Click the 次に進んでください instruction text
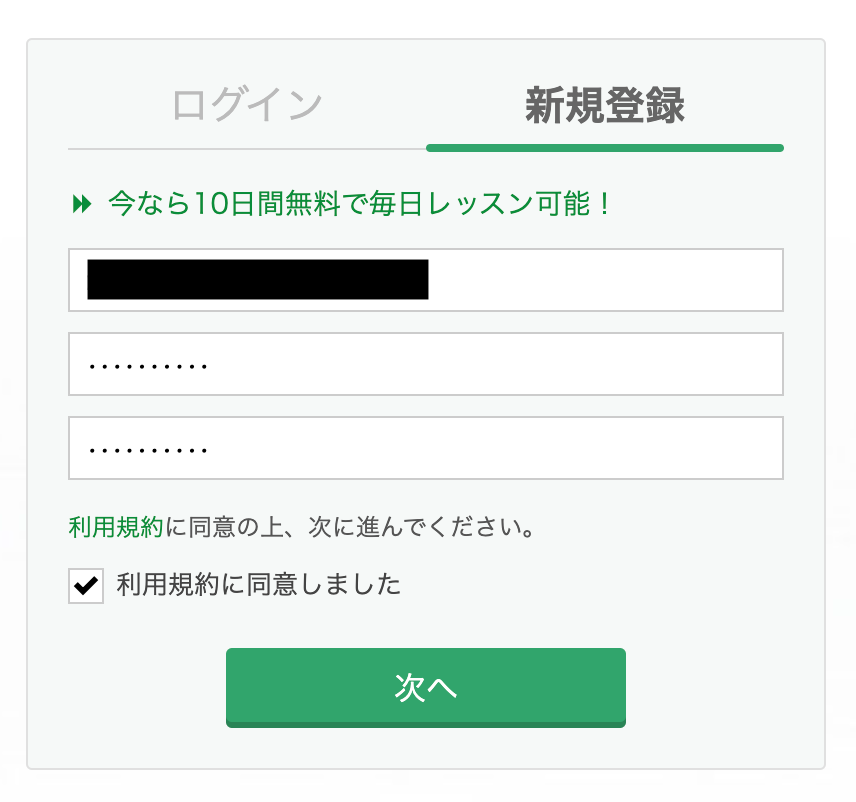The width and height of the screenshot is (856, 802). click(400, 527)
